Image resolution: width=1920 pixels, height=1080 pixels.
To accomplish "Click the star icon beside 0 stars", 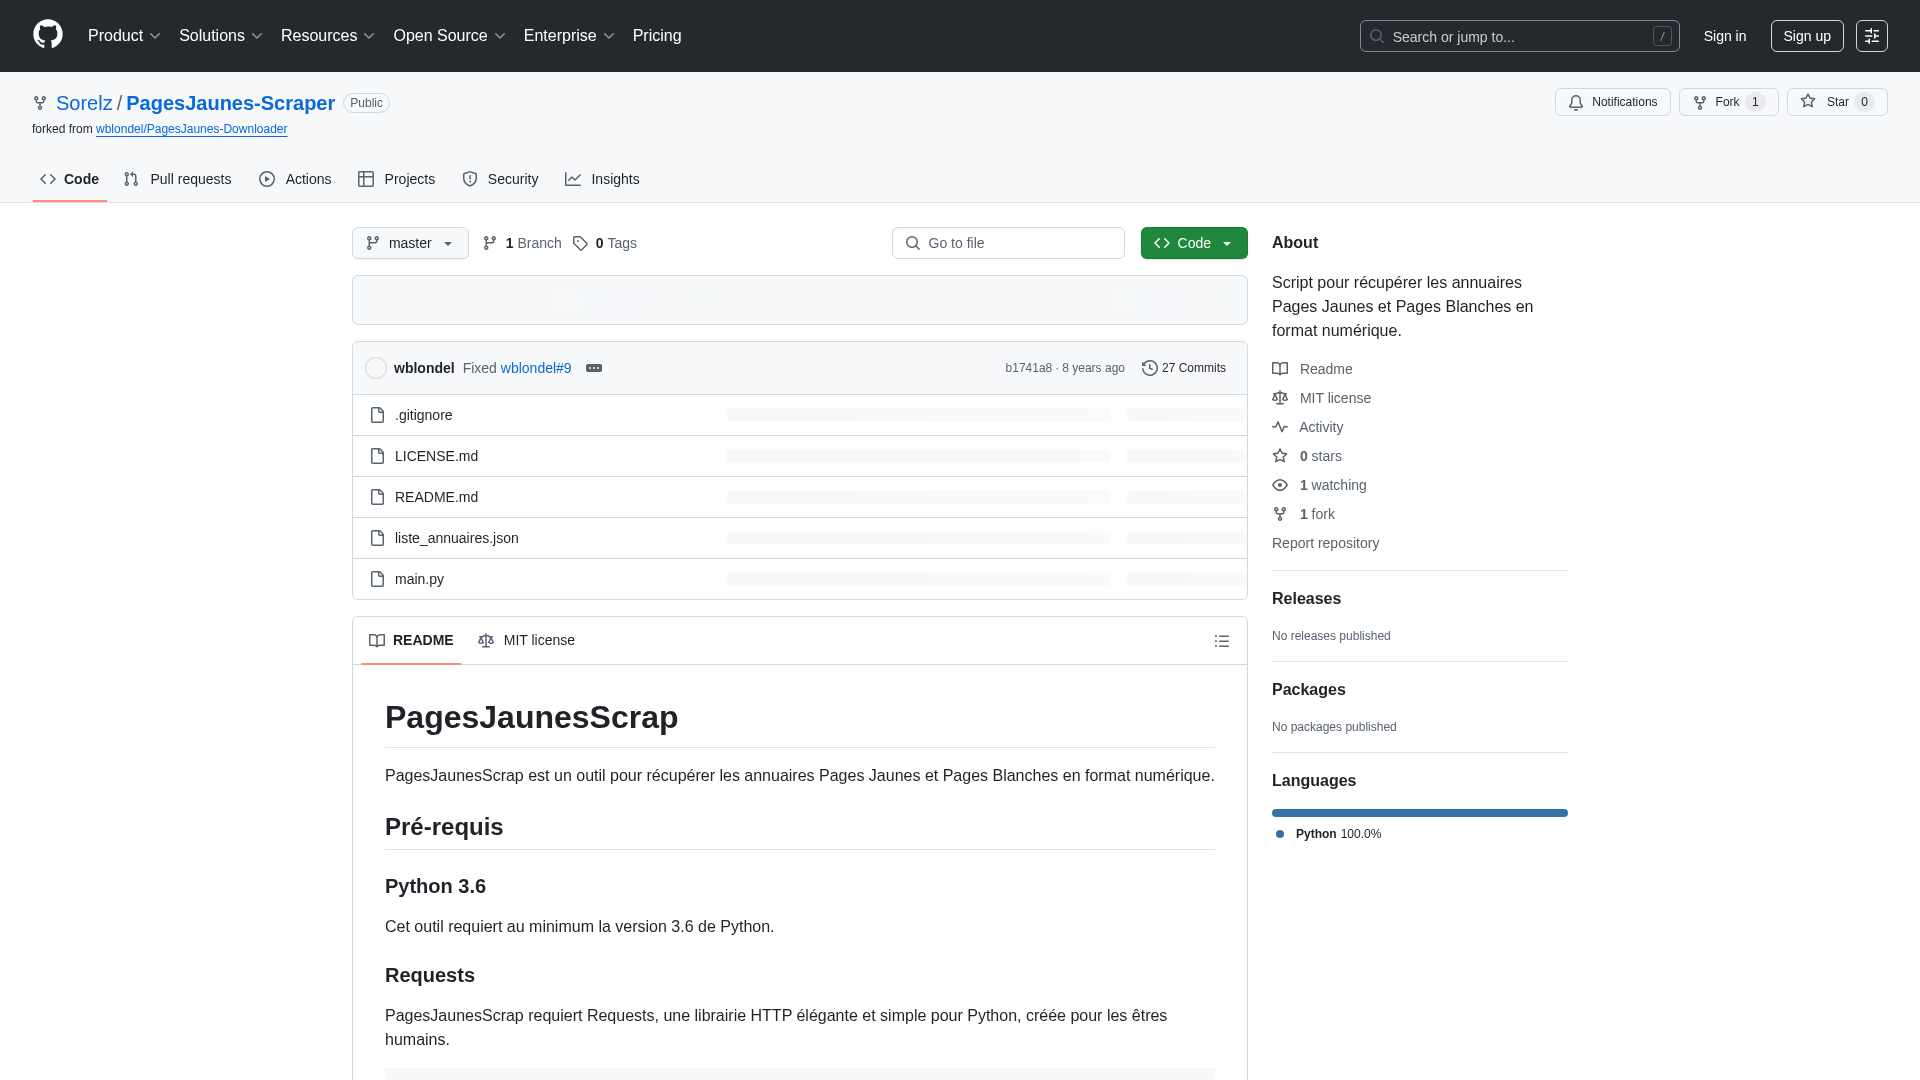I will 1280,456.
